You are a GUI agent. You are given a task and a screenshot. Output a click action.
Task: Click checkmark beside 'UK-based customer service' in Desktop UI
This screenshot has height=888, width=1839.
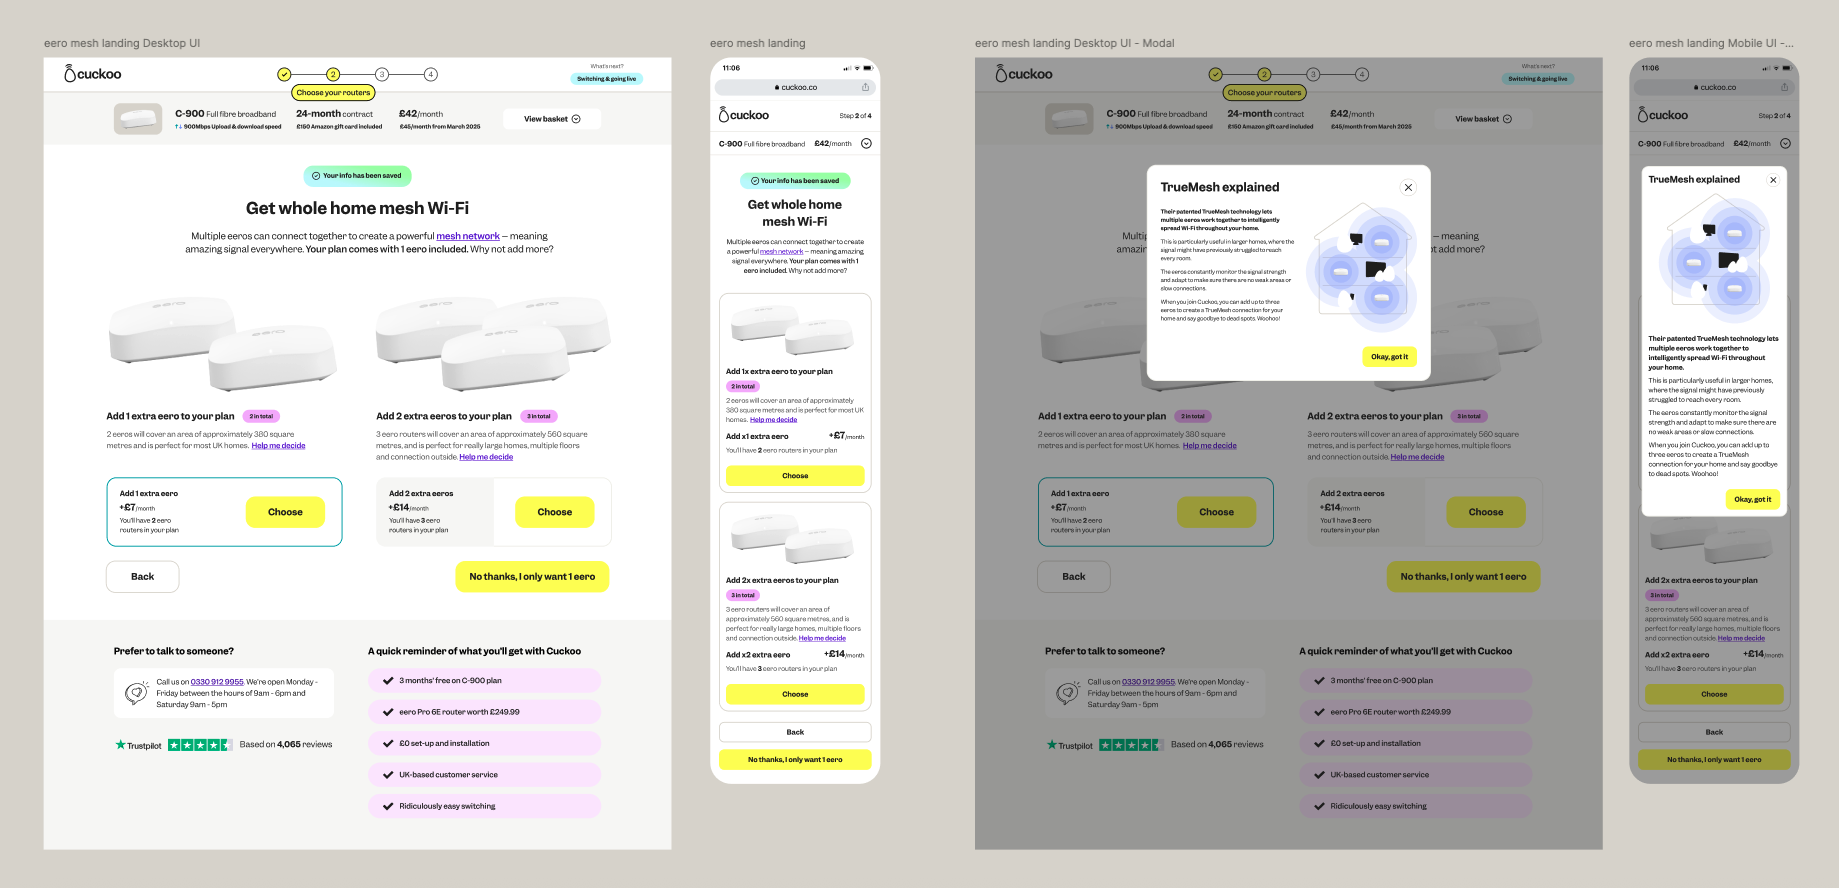click(x=388, y=775)
